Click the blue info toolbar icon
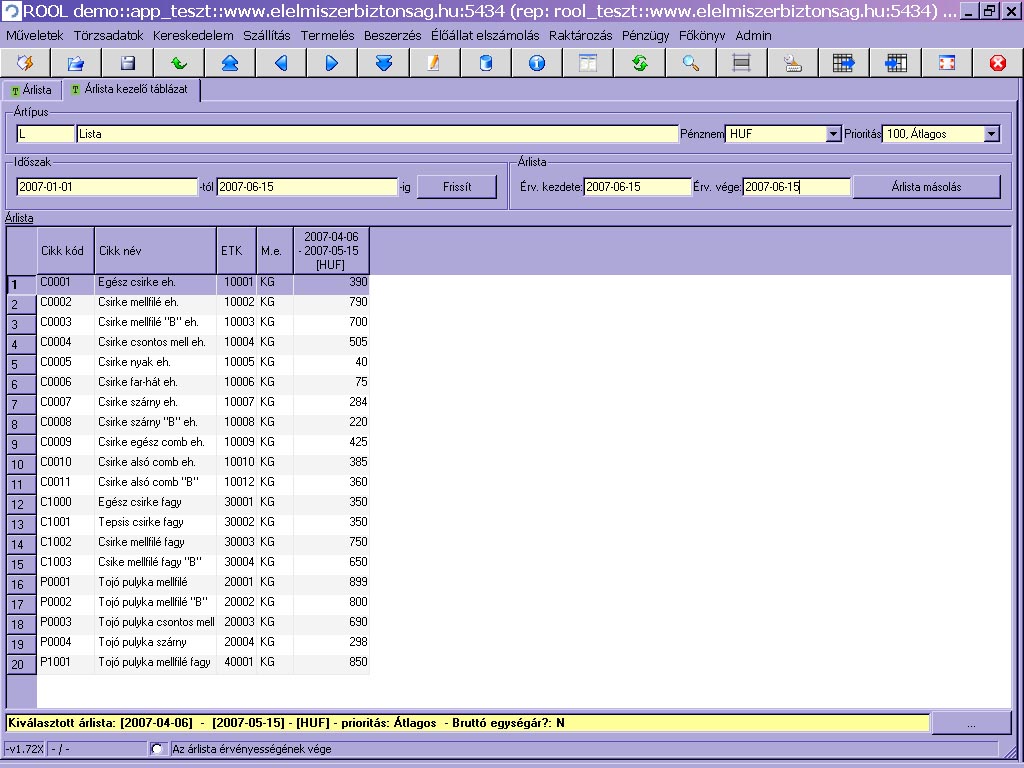The image size is (1024, 768). [x=537, y=63]
